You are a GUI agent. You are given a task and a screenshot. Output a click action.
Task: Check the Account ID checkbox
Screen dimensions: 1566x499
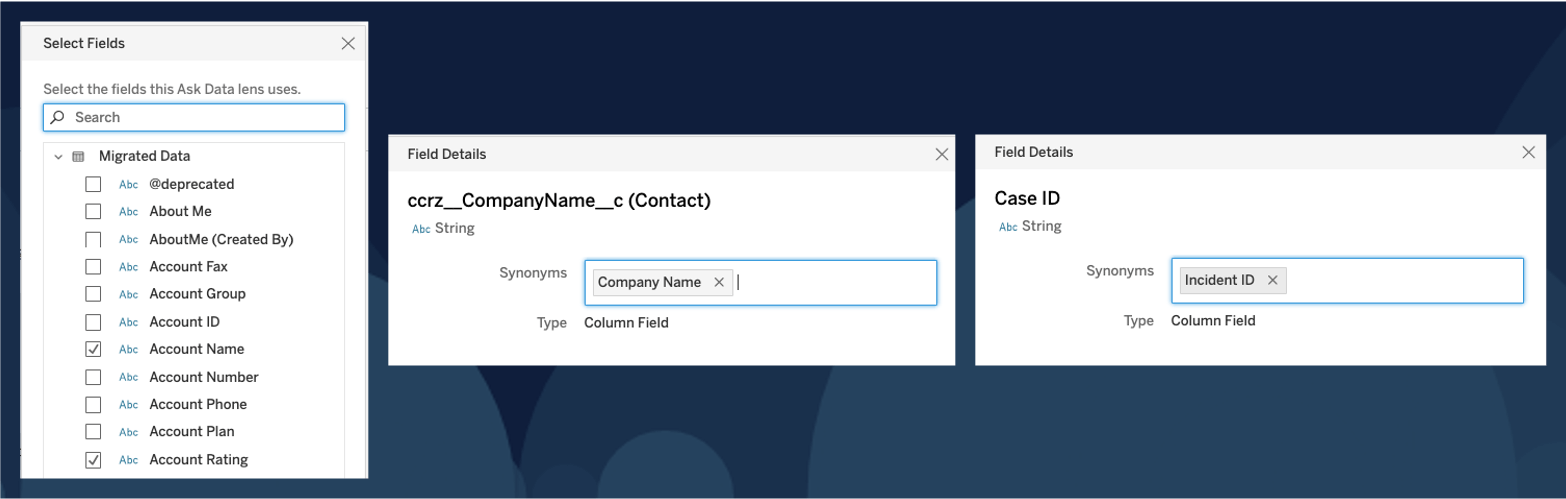tap(93, 322)
